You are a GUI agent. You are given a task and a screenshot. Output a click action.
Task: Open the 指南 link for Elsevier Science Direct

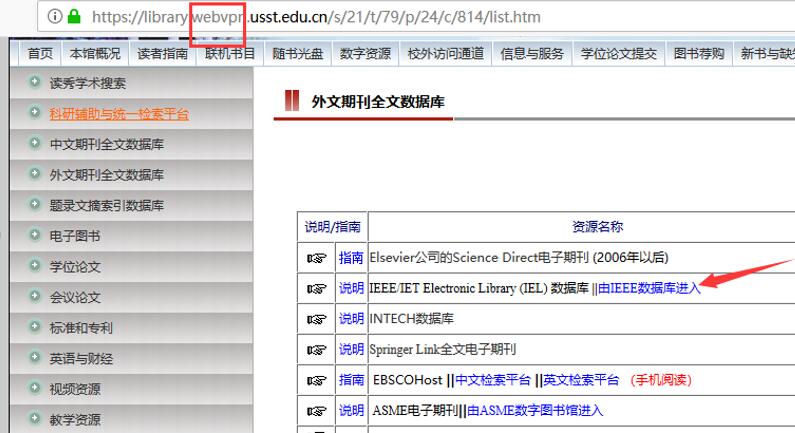(351, 257)
